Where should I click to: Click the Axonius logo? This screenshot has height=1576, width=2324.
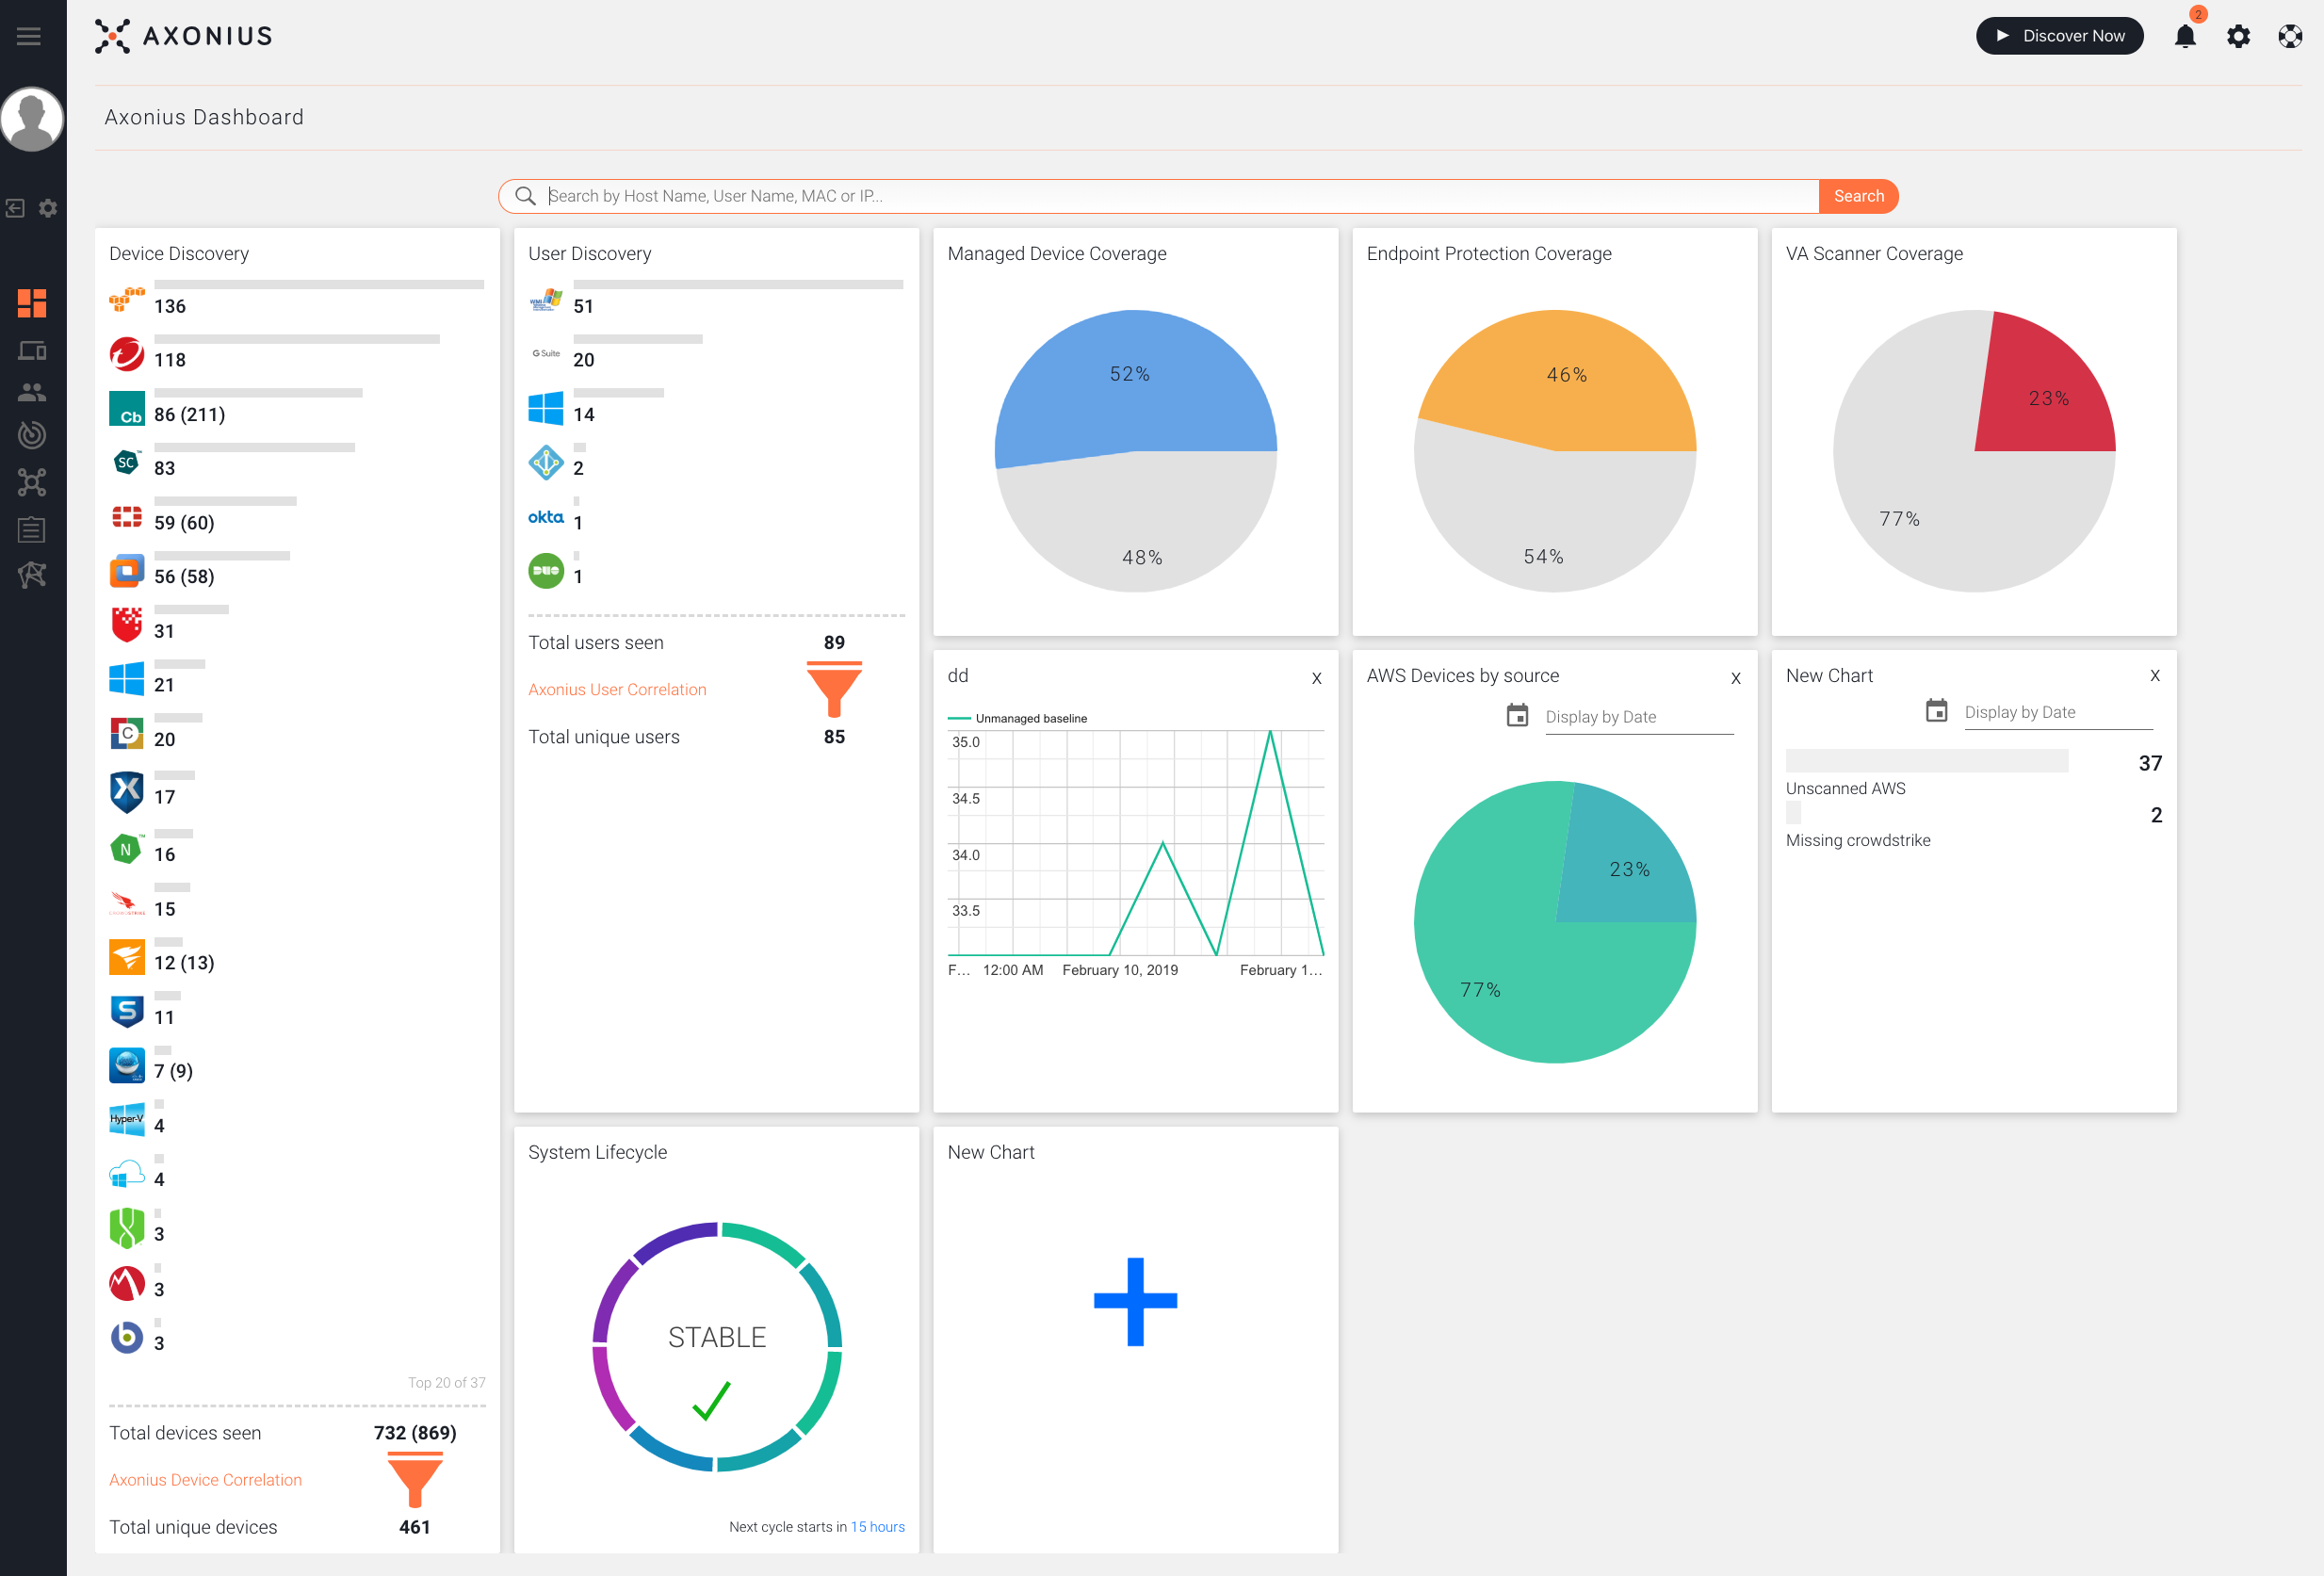coord(184,36)
